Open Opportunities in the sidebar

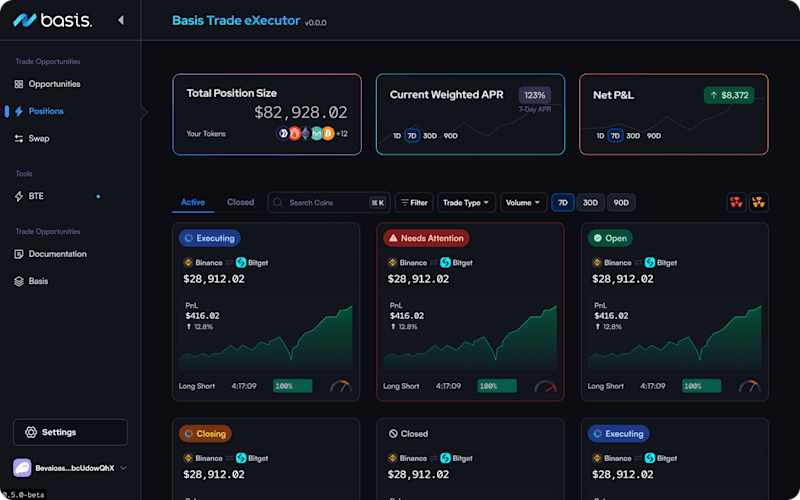47,84
